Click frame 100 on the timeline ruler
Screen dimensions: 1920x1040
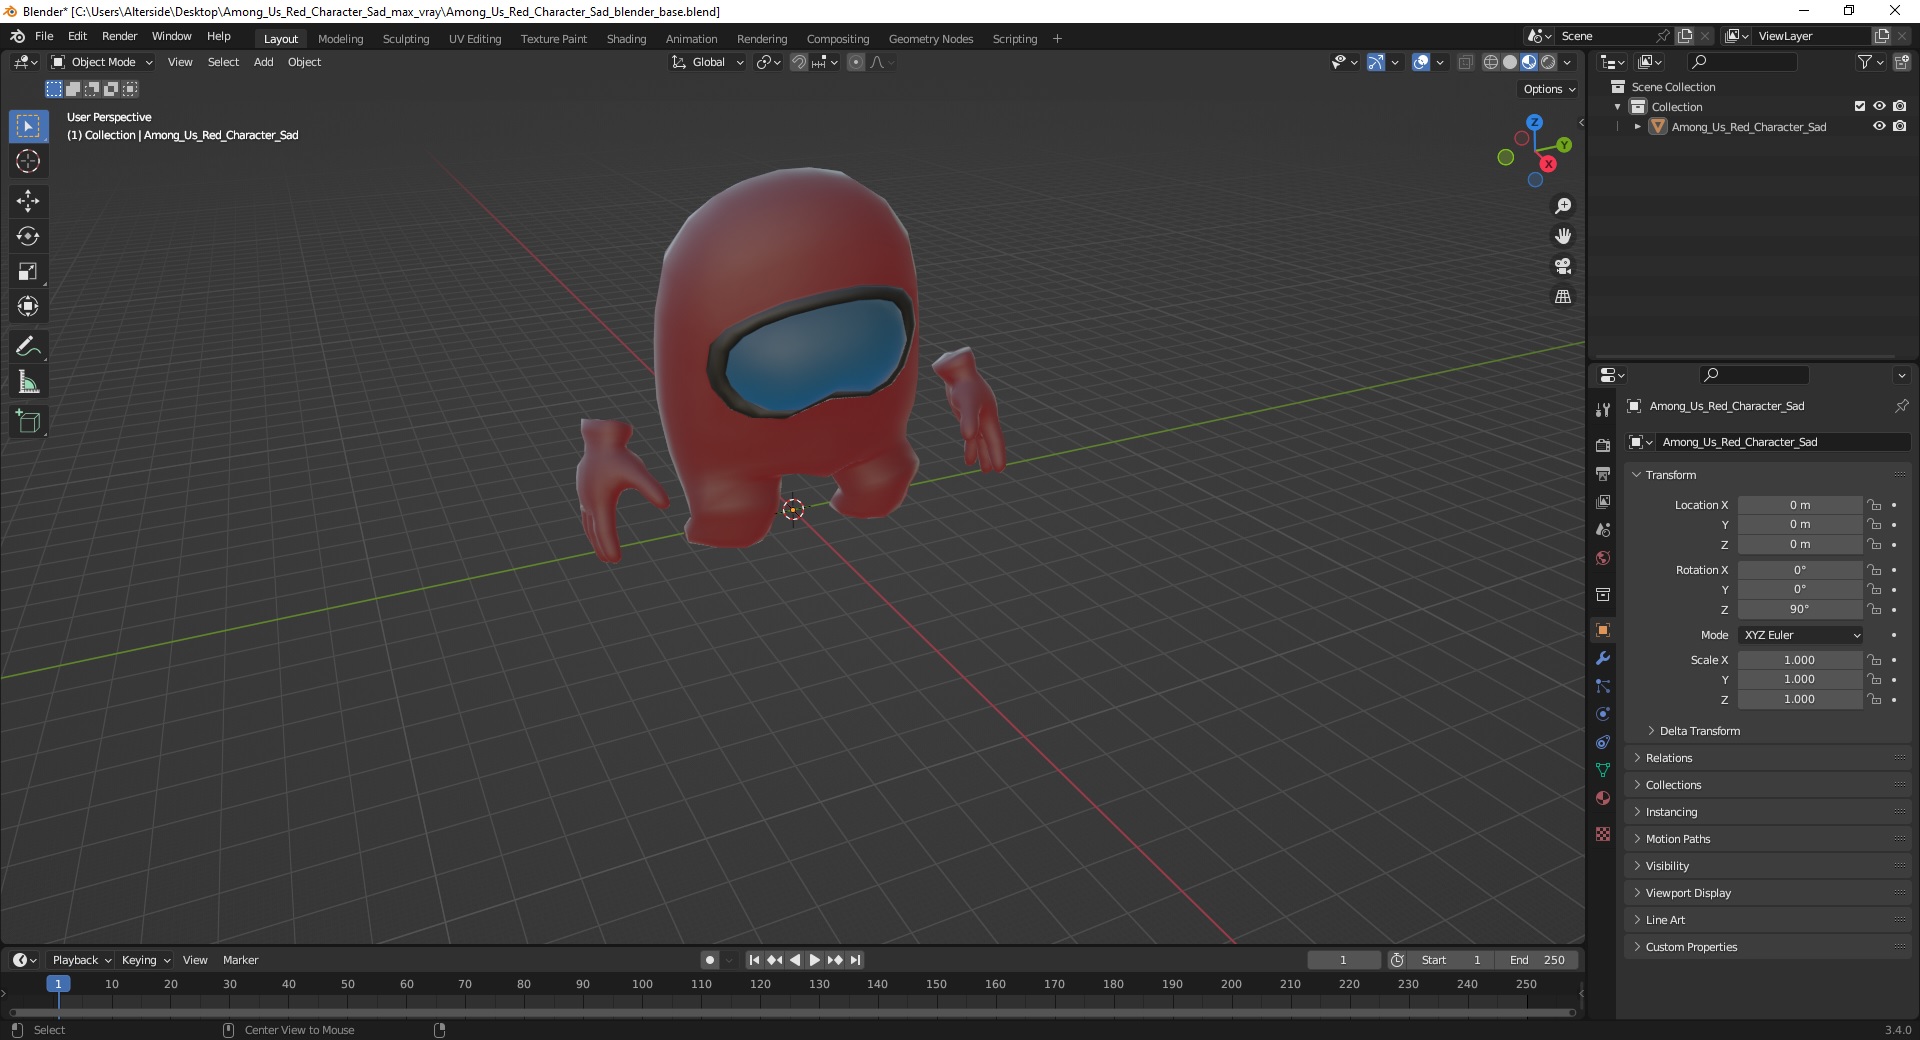point(642,984)
